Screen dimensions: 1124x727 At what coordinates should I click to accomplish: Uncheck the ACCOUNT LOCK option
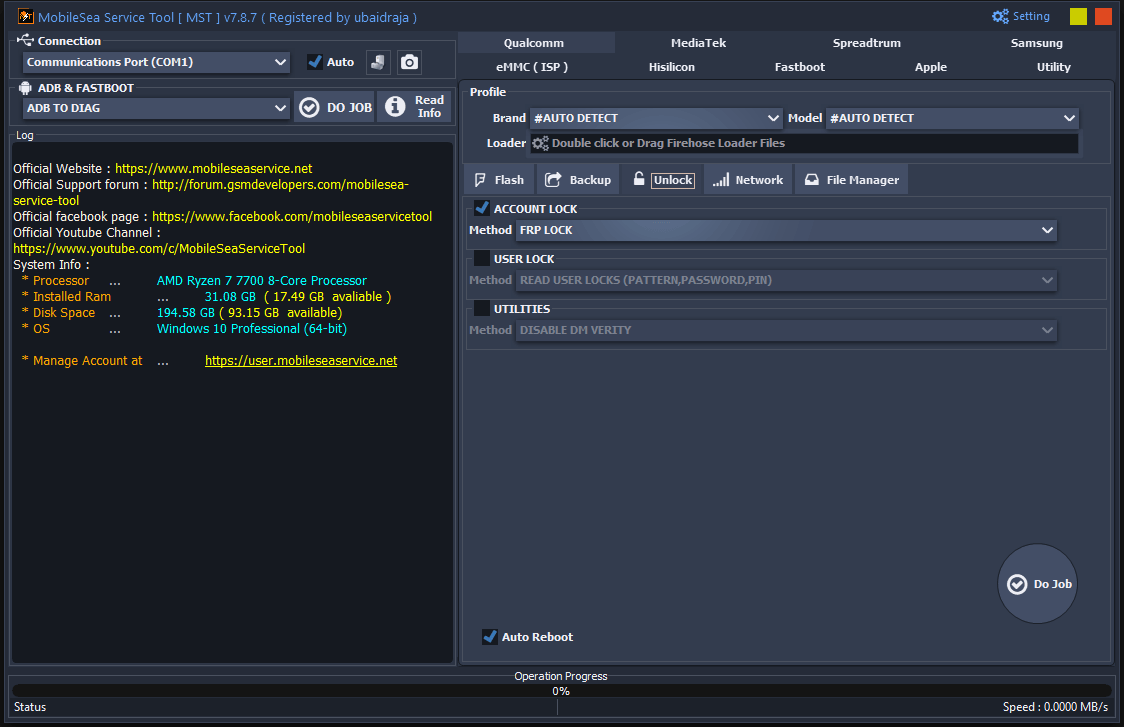[x=481, y=208]
